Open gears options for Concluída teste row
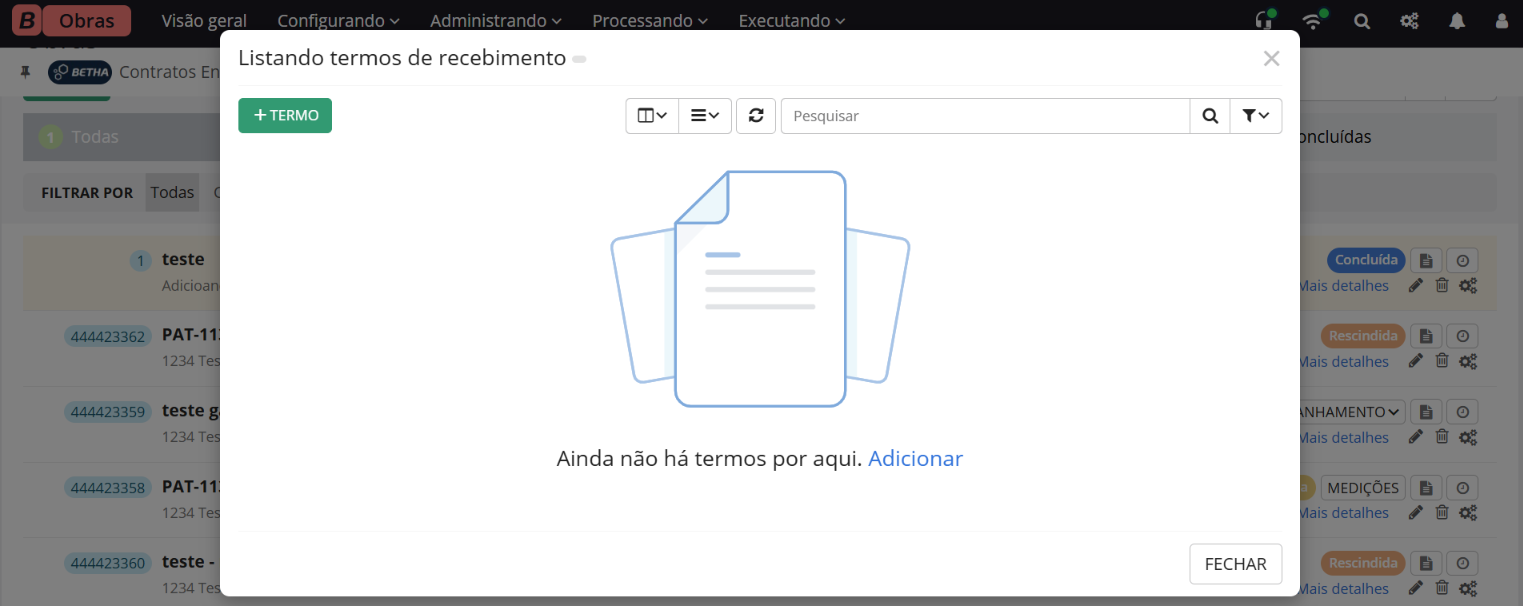1523x606 pixels. (1468, 286)
